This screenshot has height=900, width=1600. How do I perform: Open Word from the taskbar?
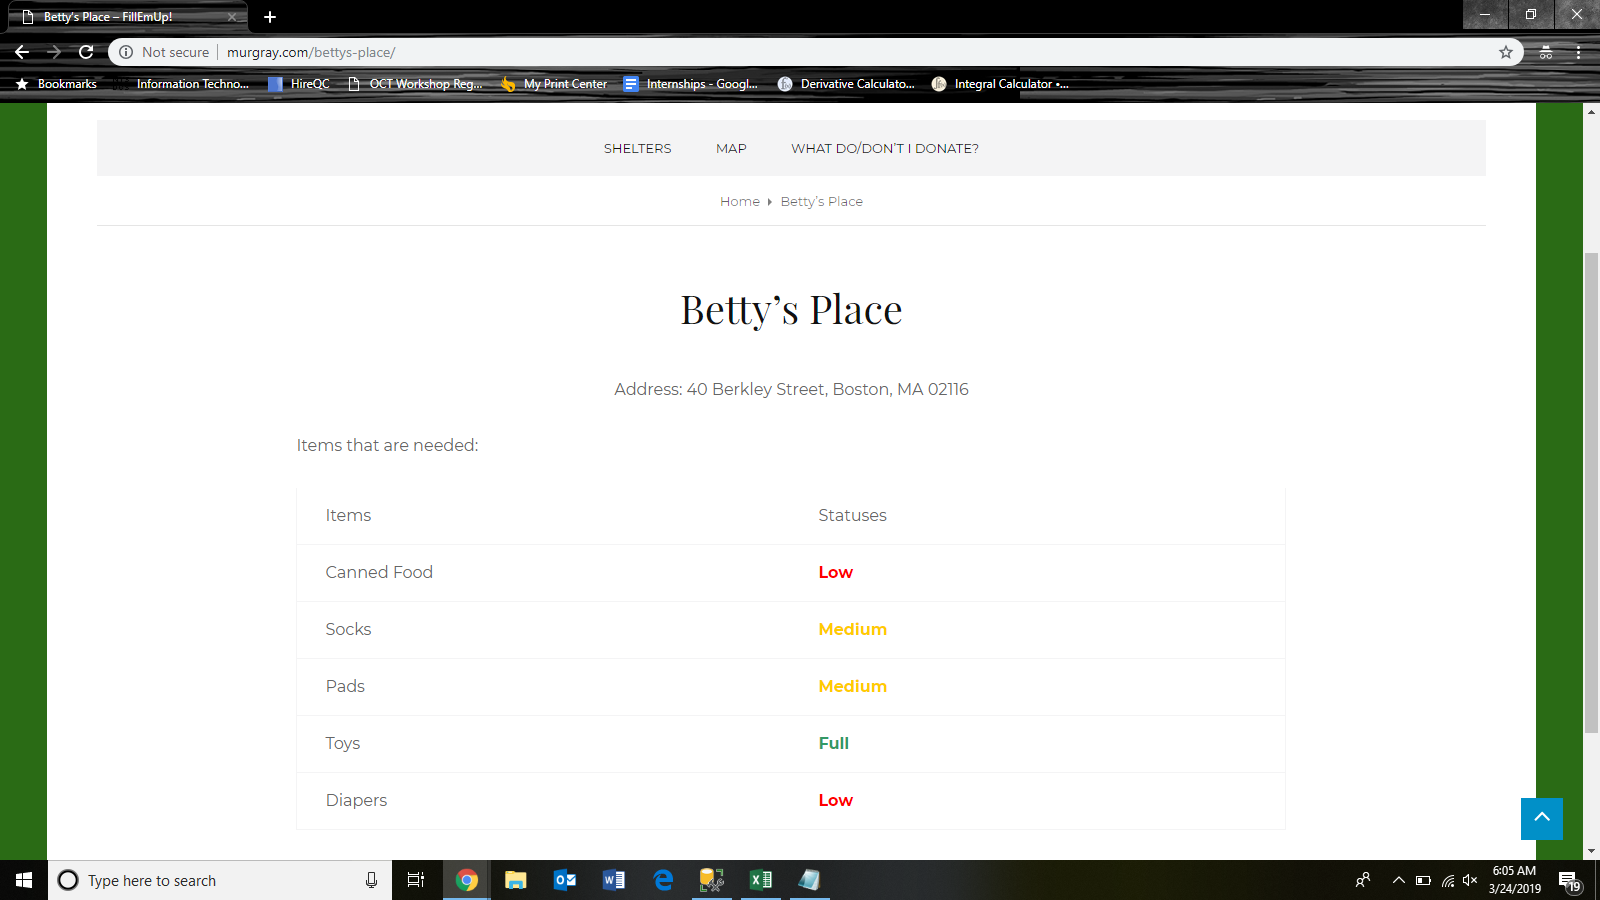point(613,880)
